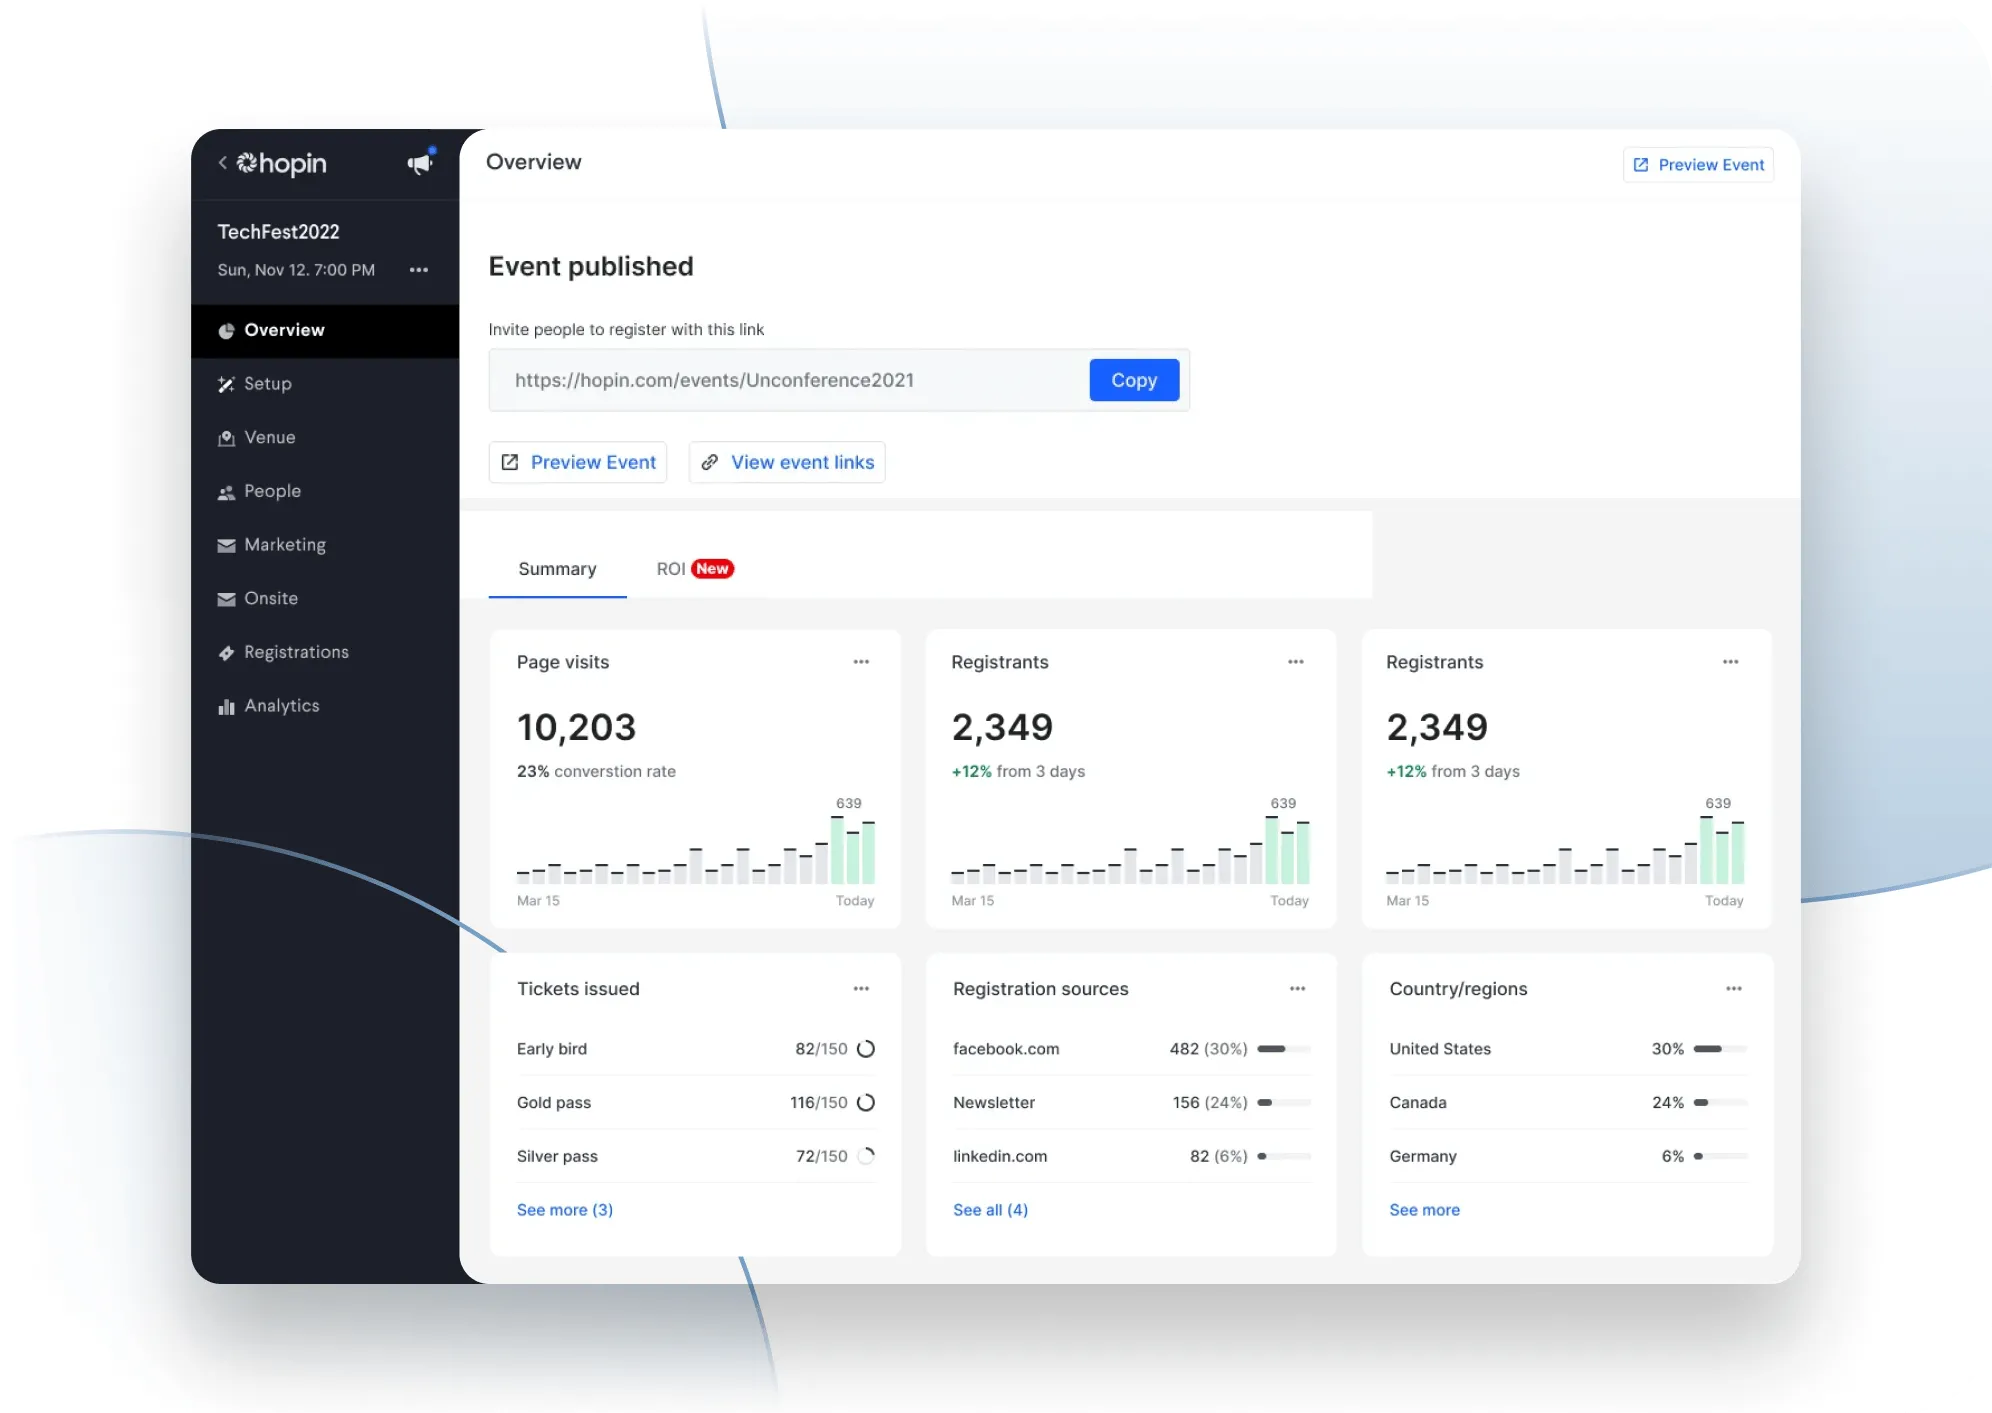Expand Country/regions card options menu

[1734, 989]
